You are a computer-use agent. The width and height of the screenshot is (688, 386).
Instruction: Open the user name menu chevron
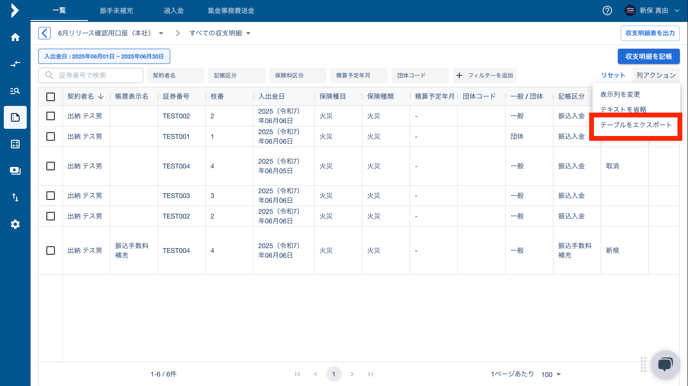(x=677, y=11)
